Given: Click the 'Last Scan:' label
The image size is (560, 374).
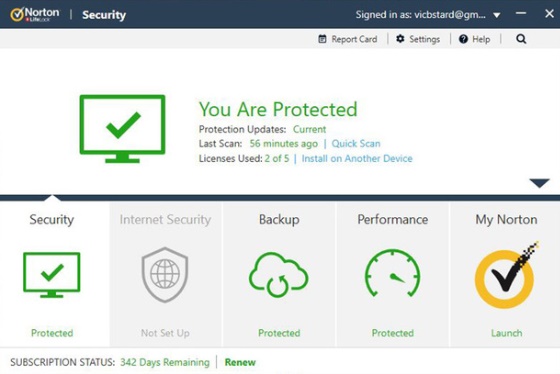Looking at the screenshot, I should click(x=220, y=144).
